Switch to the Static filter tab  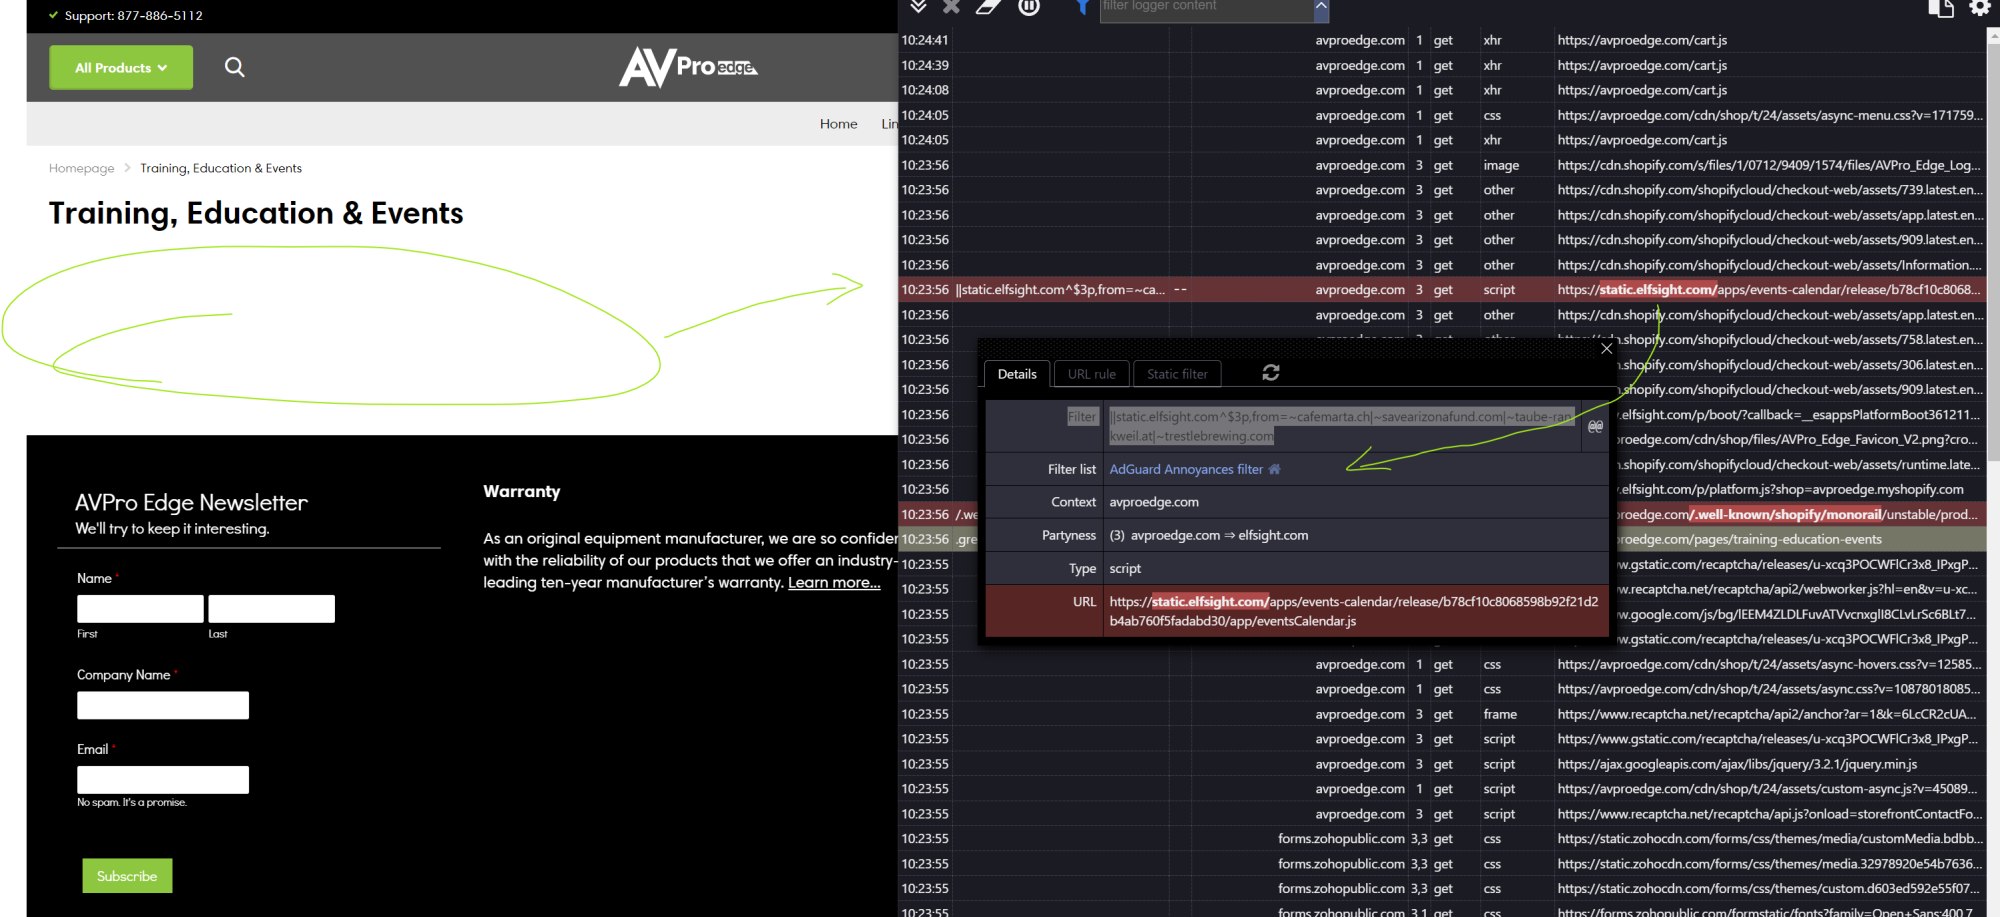[1176, 373]
